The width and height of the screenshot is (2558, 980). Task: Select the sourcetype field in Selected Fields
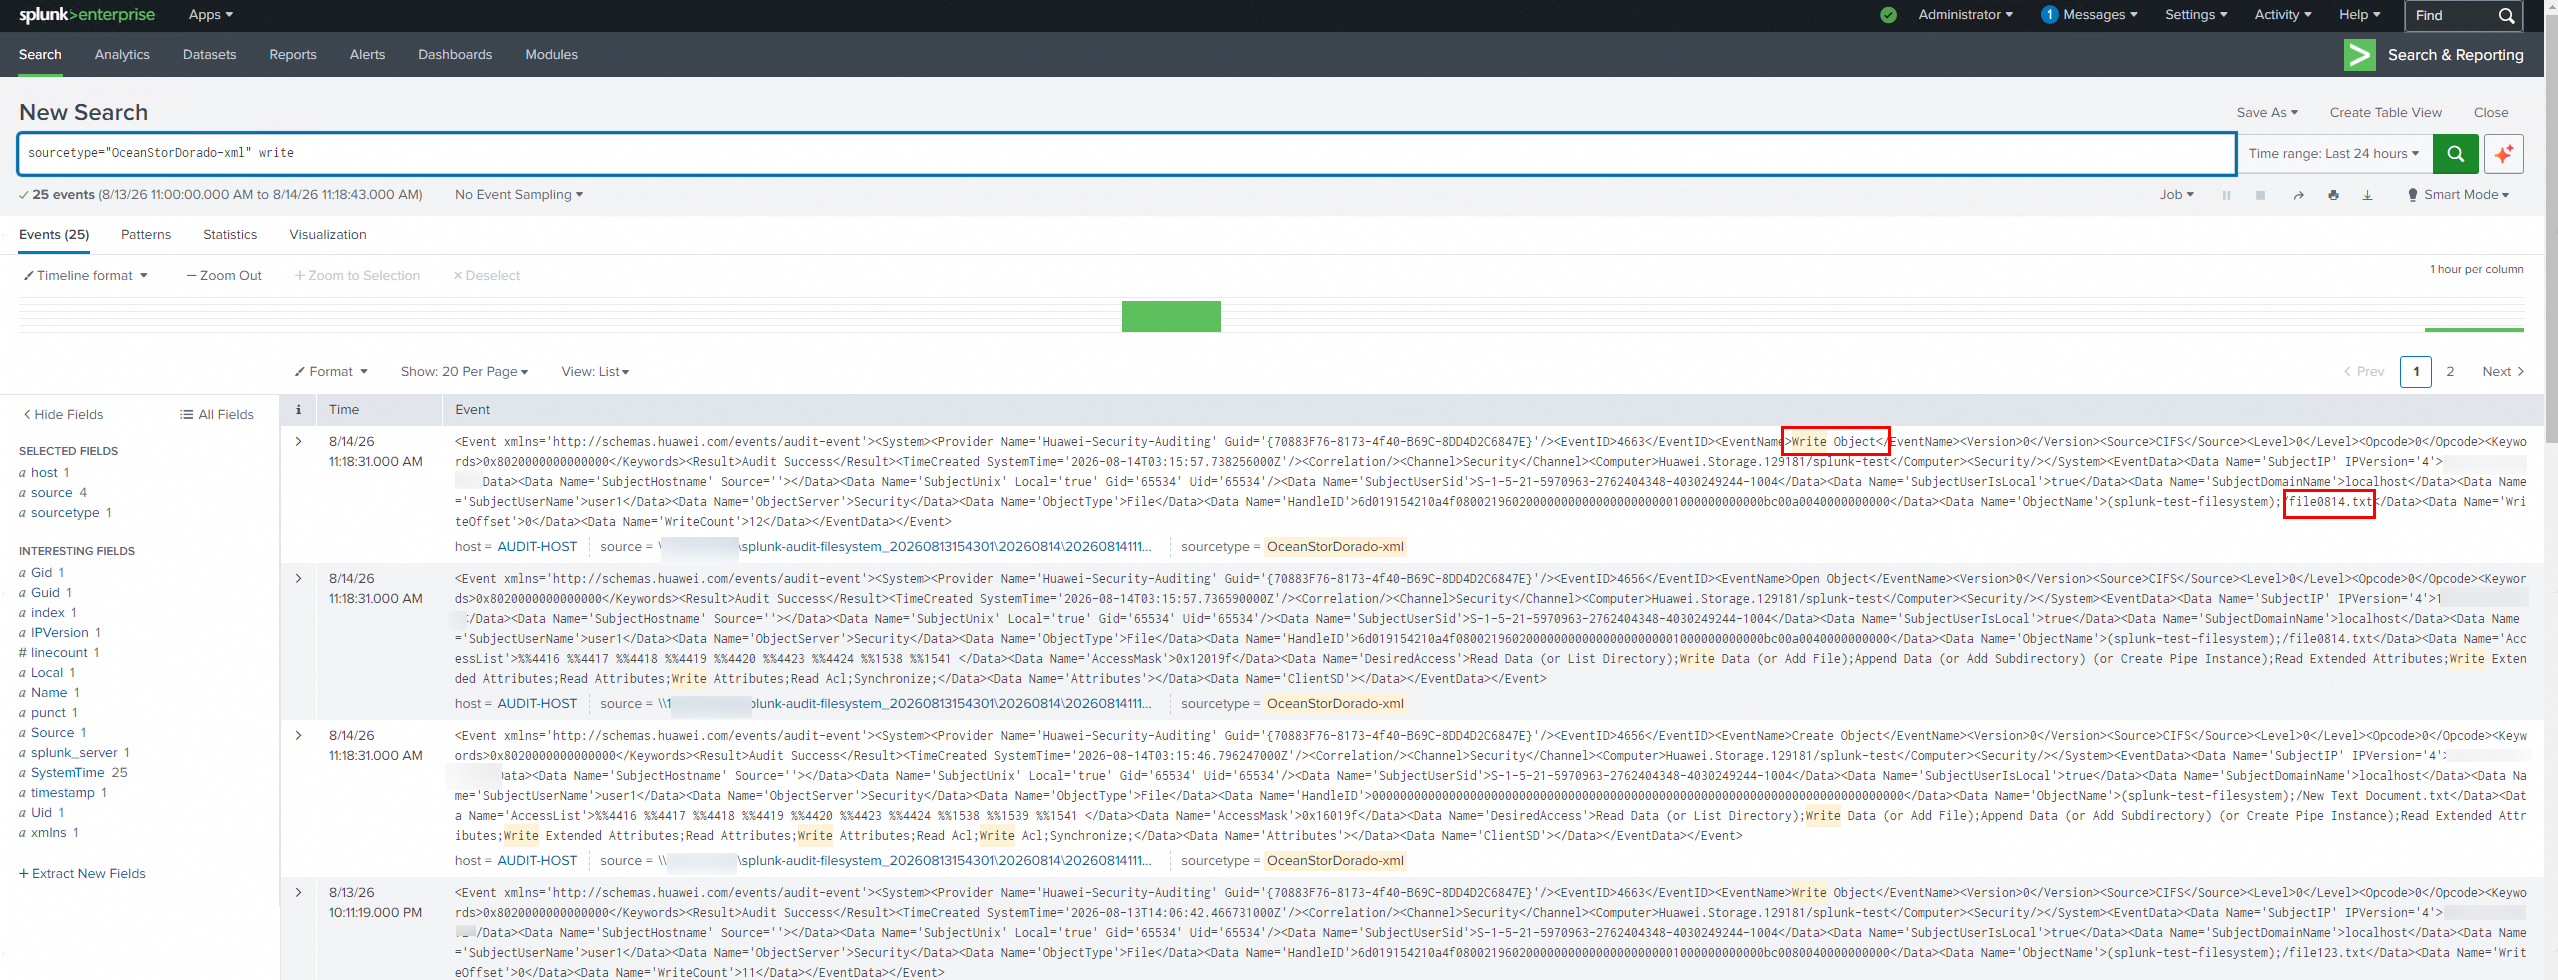click(x=65, y=513)
